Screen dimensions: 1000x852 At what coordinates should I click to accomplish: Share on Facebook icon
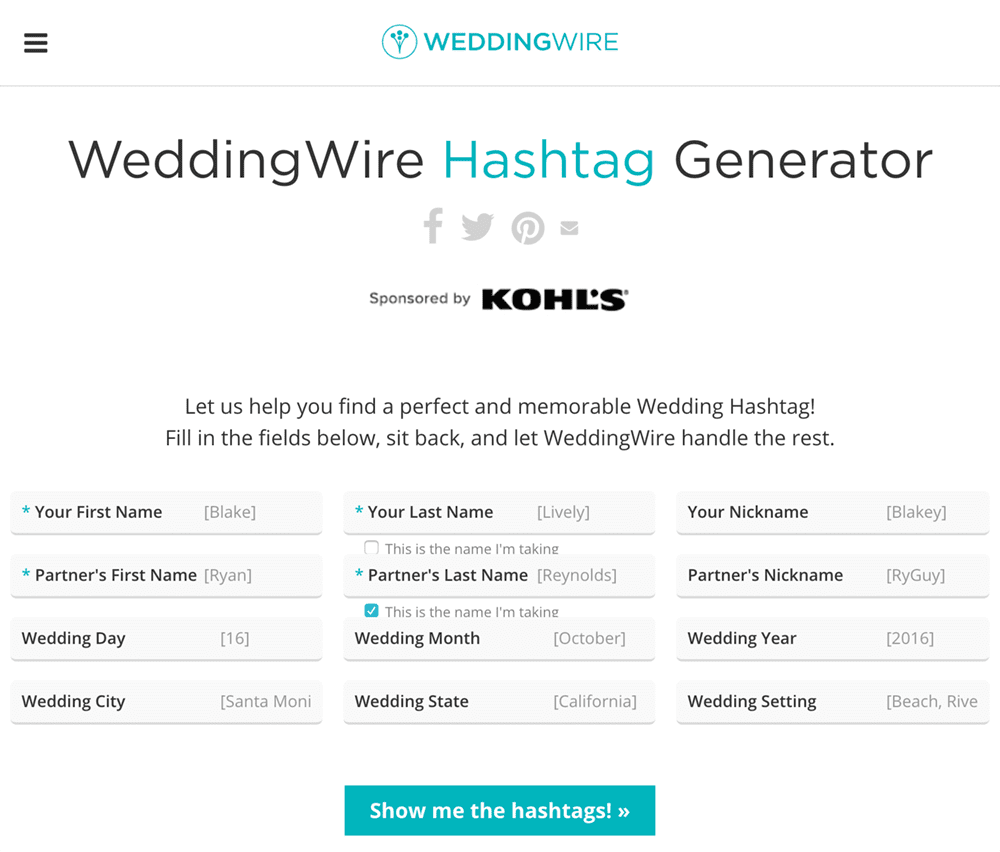pyautogui.click(x=433, y=226)
